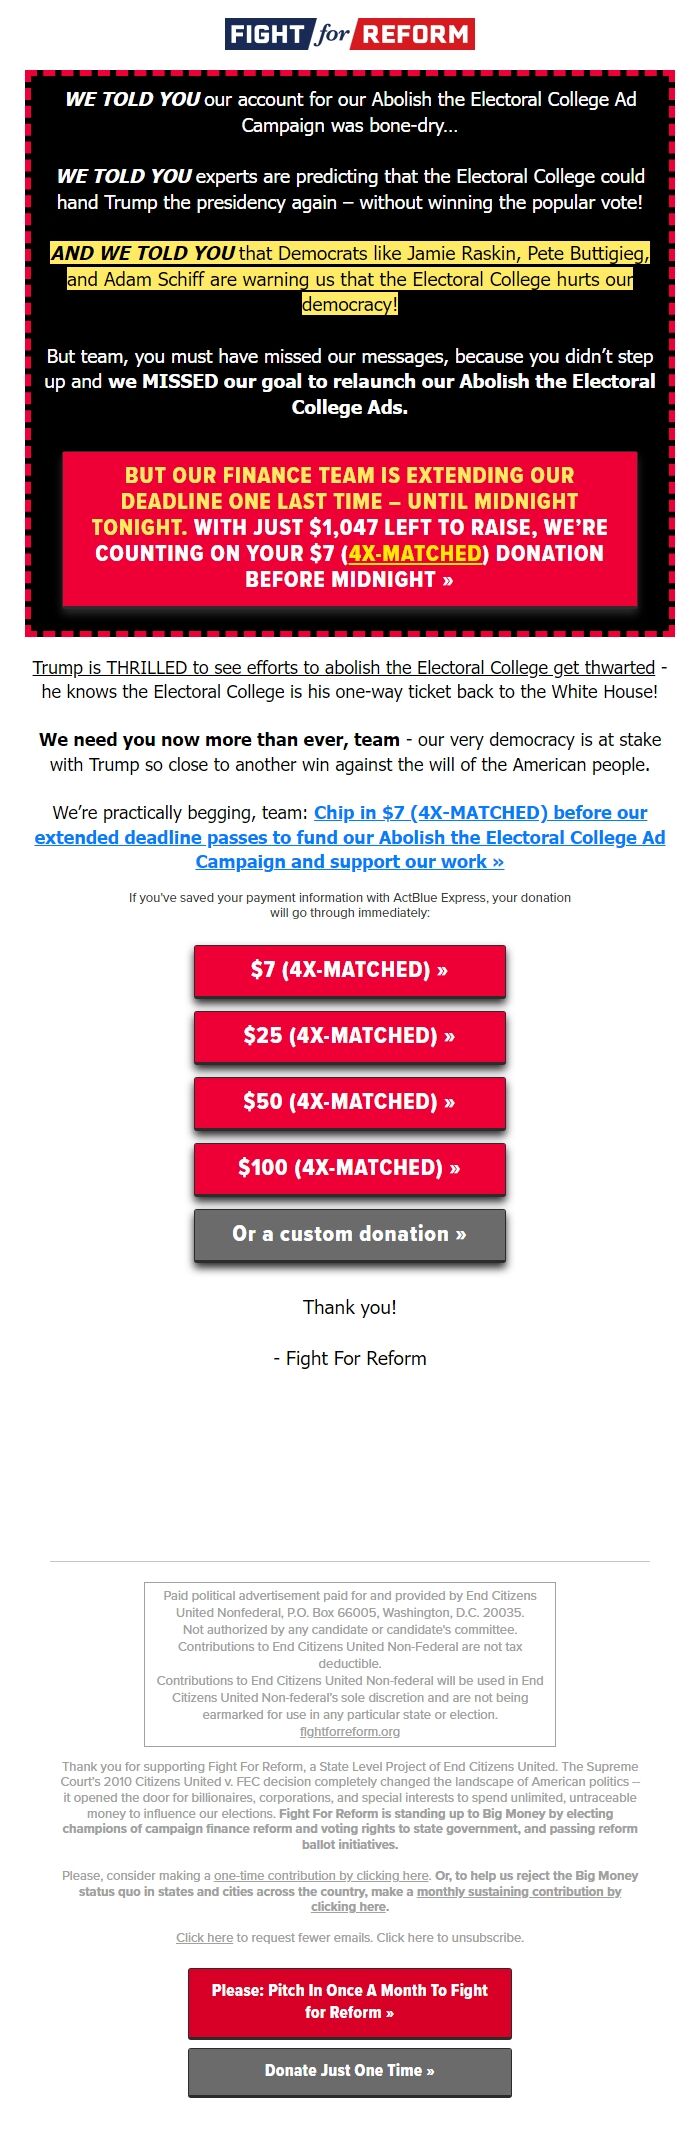This screenshot has height=2135, width=700.
Task: Select the $7 (4X-MATCHED) donation button
Action: click(348, 970)
